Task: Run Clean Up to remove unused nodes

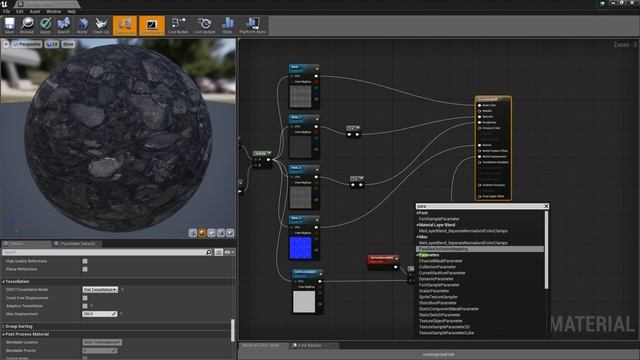Action: [101, 25]
